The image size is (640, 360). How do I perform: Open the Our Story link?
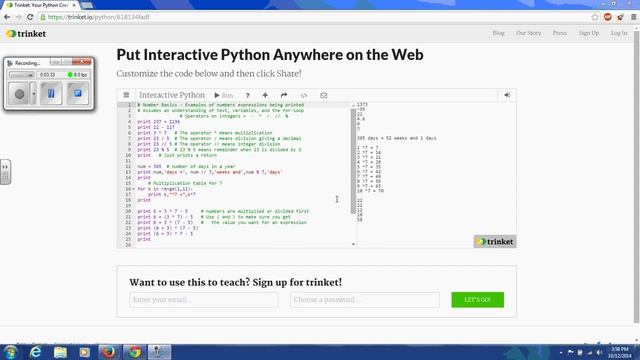point(528,33)
